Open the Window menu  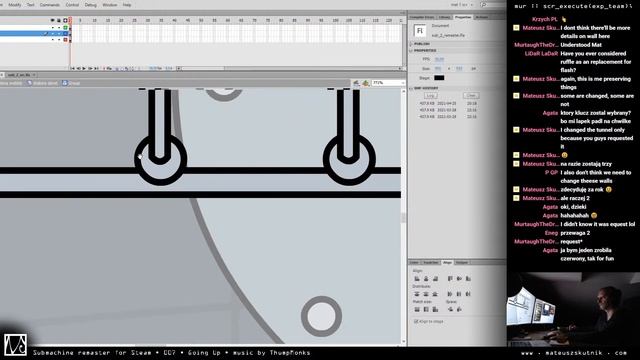point(109,5)
